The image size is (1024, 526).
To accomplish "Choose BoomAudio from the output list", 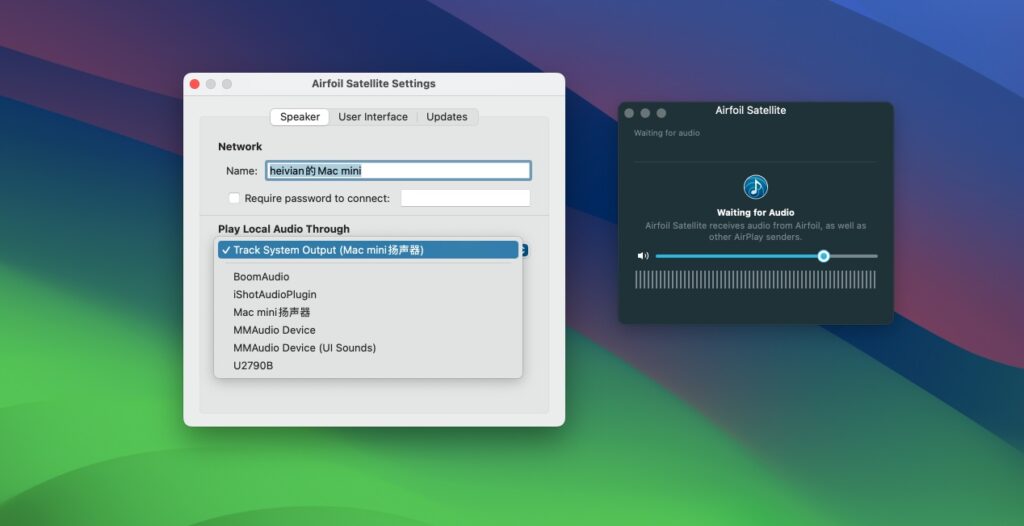I will pos(368,277).
